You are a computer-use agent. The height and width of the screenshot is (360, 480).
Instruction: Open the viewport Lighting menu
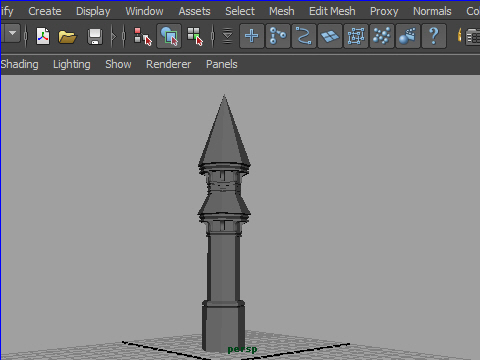pos(72,64)
